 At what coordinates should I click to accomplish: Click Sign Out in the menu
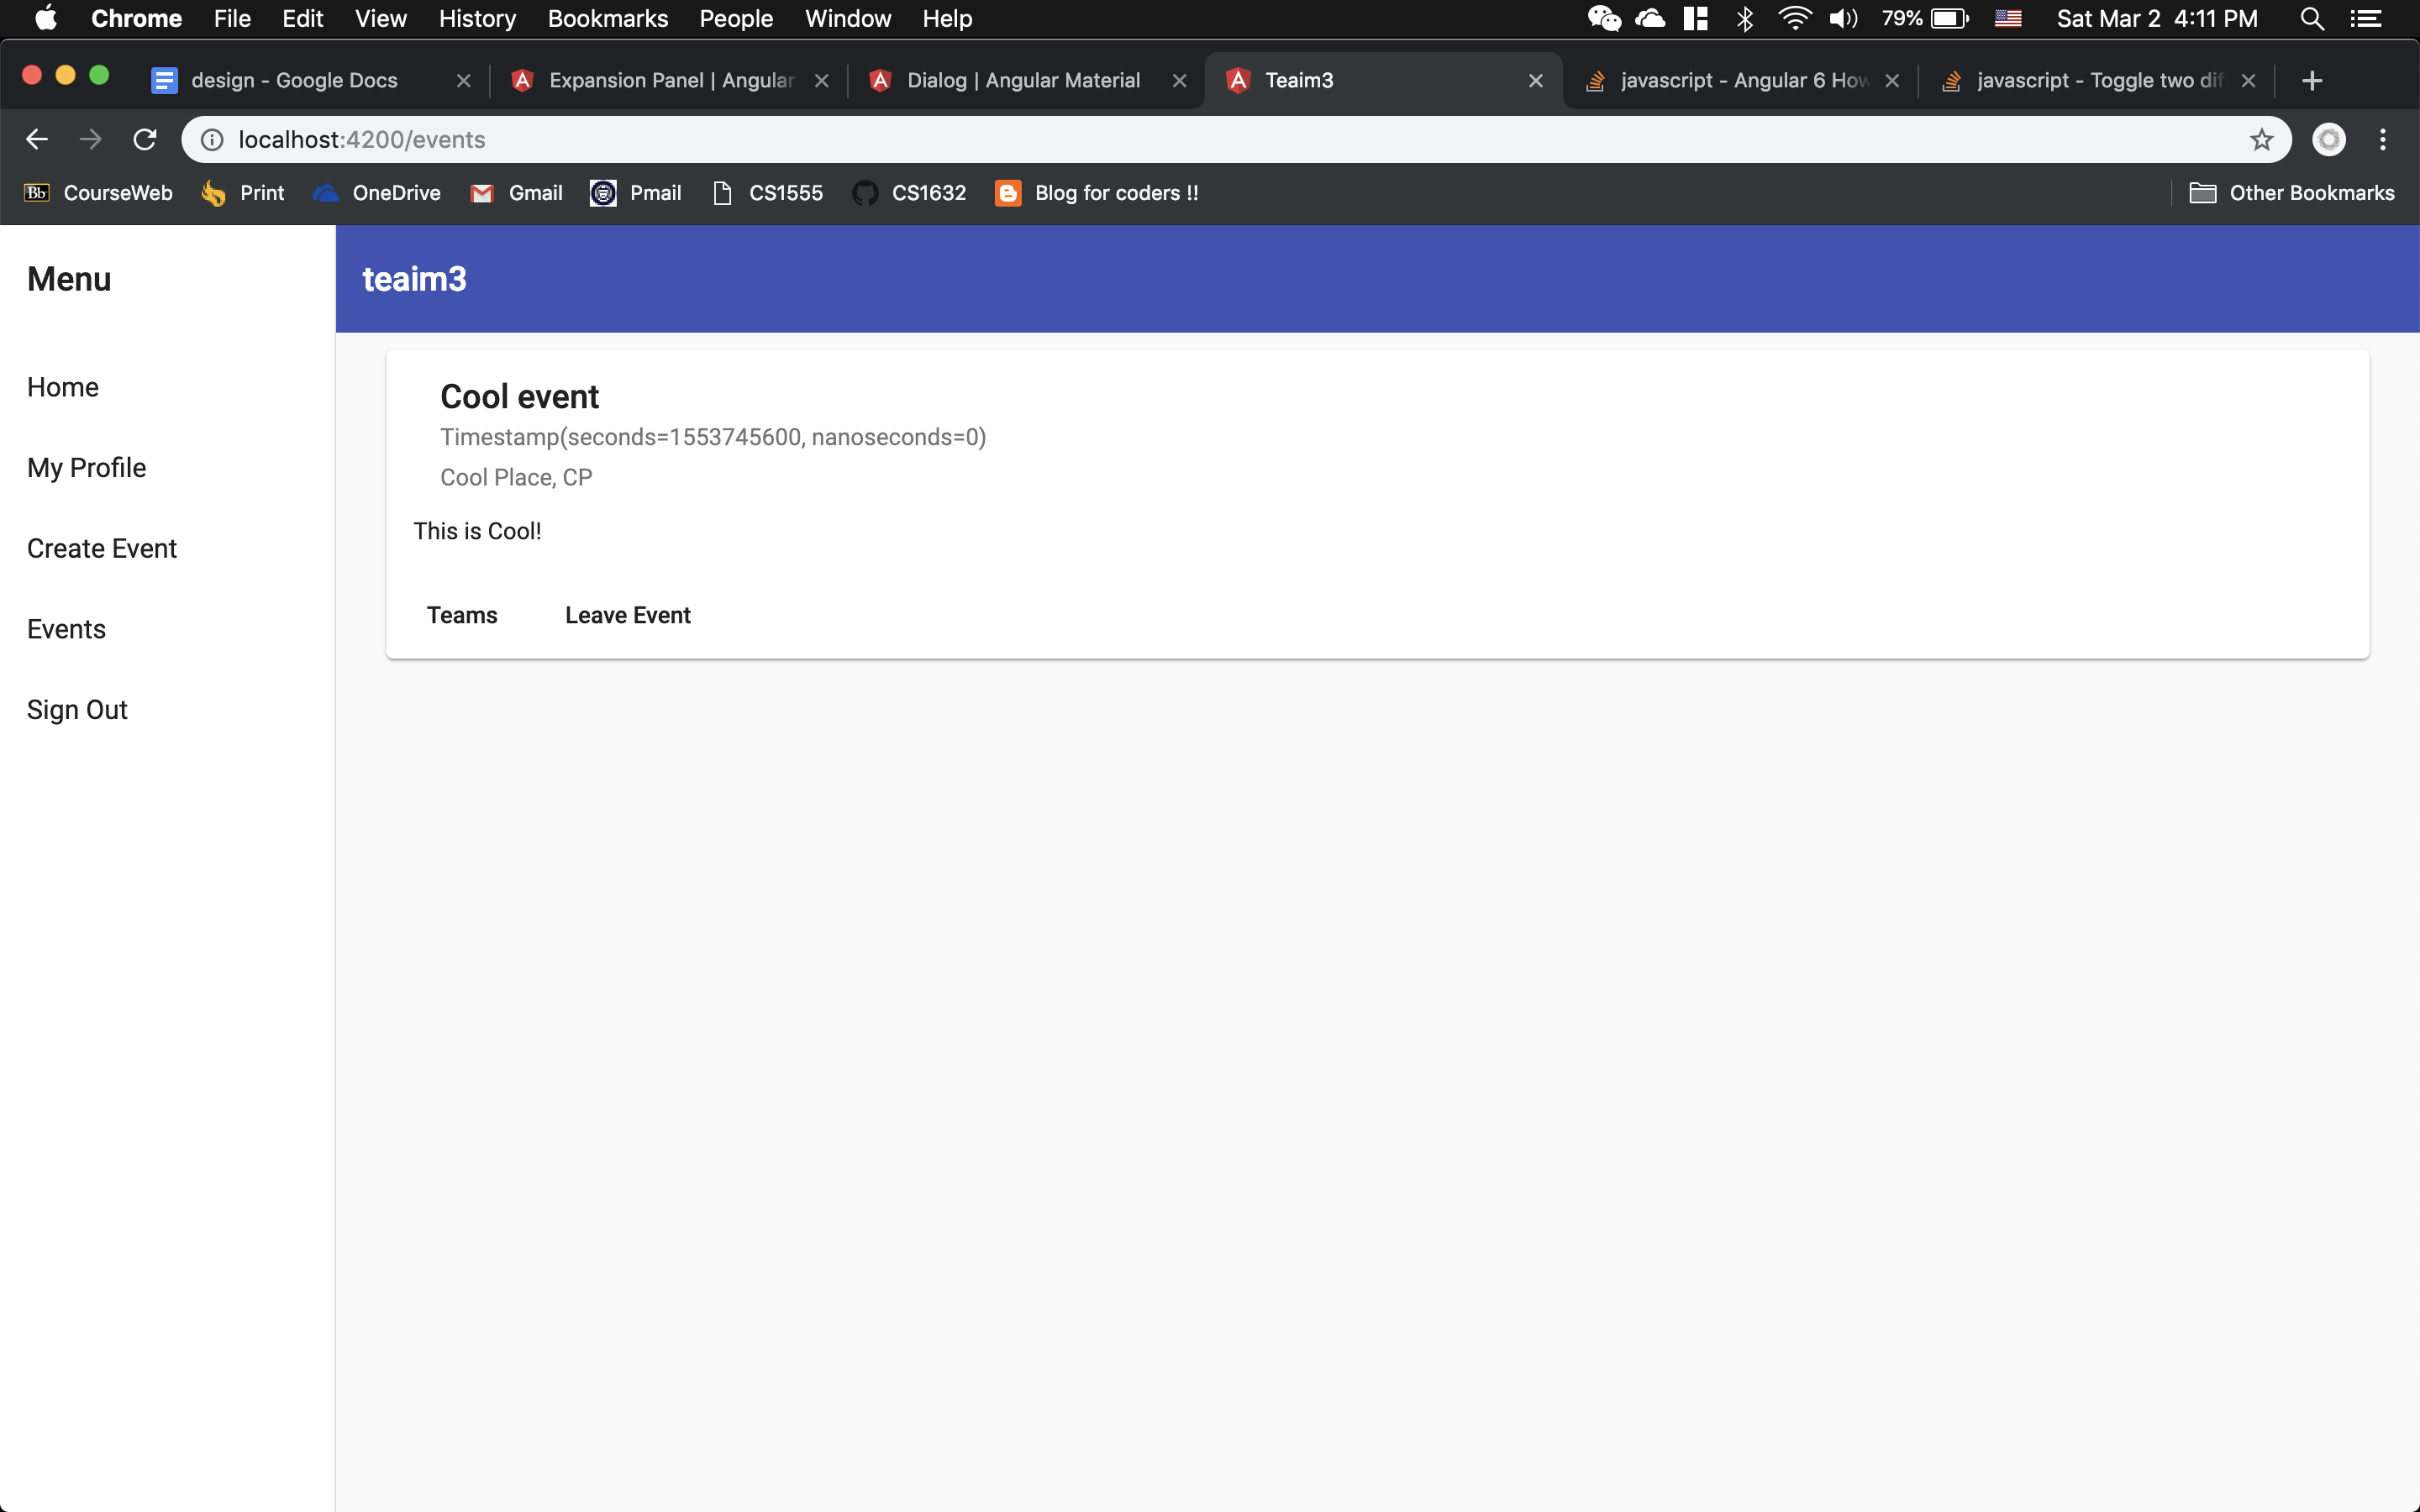pyautogui.click(x=77, y=709)
